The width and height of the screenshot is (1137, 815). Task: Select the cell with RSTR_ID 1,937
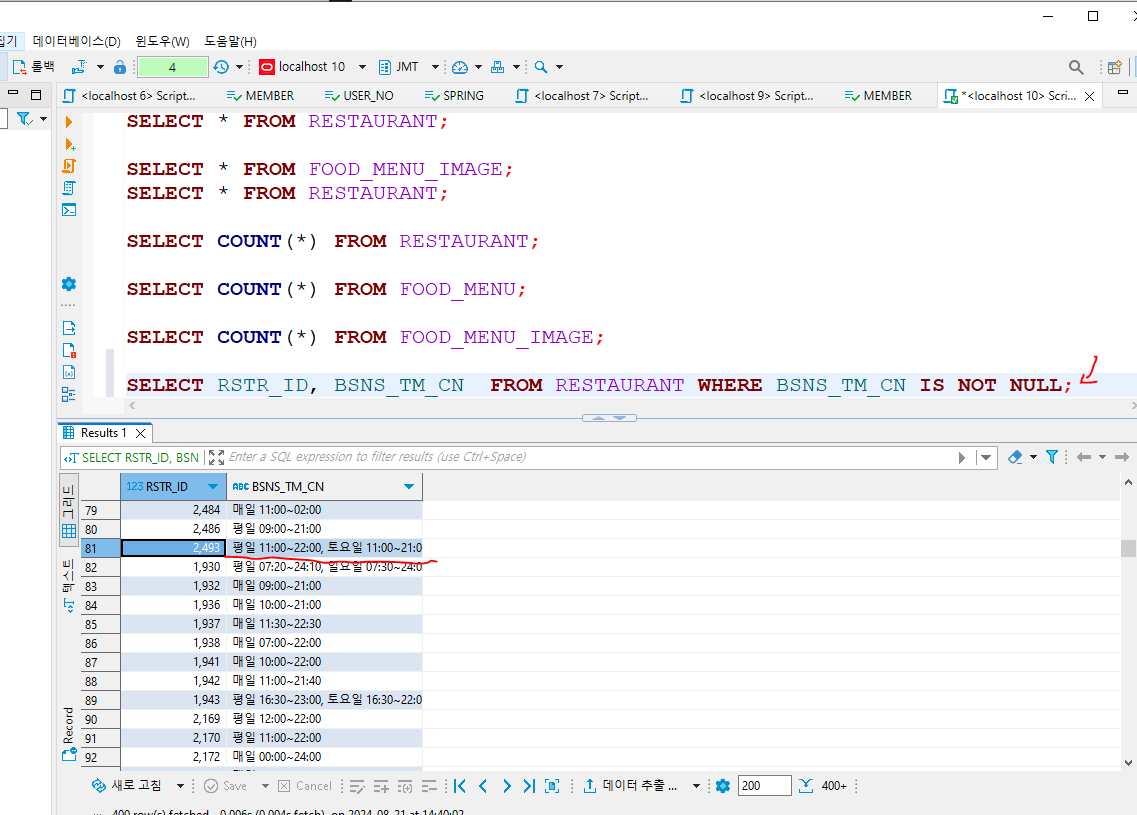(173, 624)
